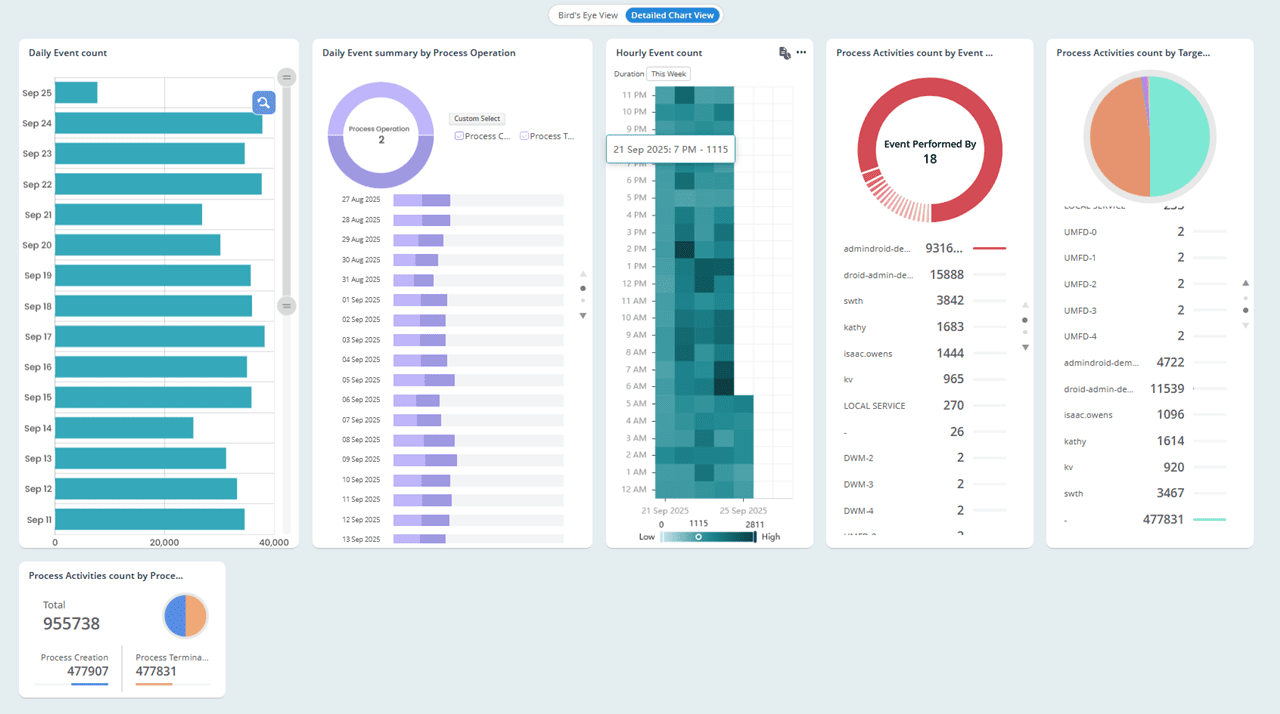Click the up arrow beside the Target process list
This screenshot has height=714, width=1280.
point(1245,283)
